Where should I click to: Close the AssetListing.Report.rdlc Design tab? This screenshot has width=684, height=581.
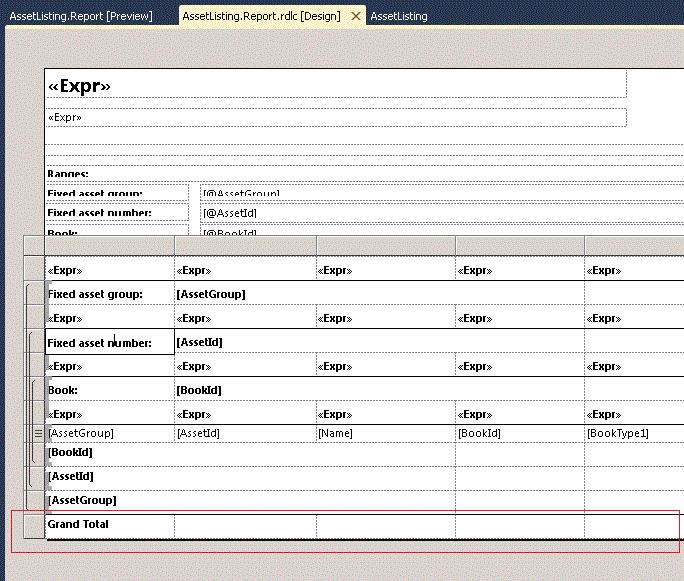click(x=356, y=16)
